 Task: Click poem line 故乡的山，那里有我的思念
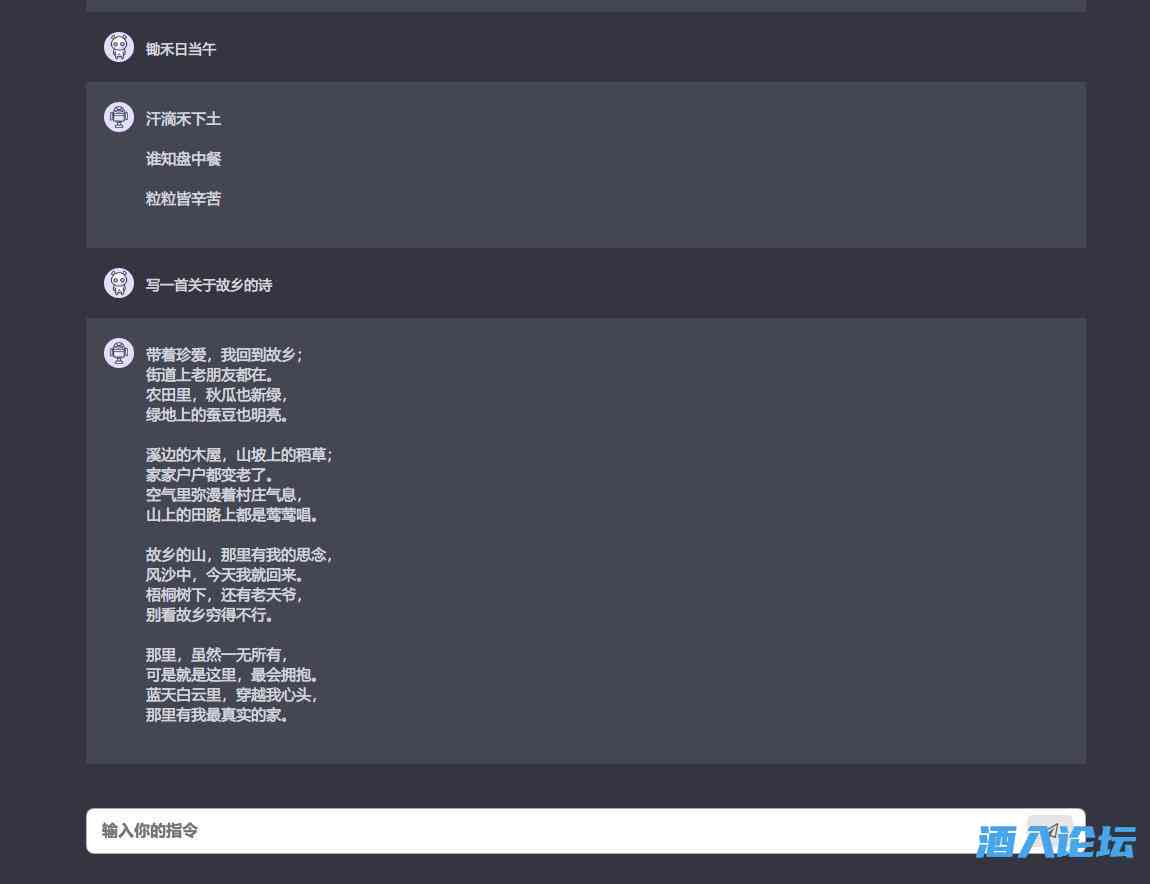pos(239,555)
